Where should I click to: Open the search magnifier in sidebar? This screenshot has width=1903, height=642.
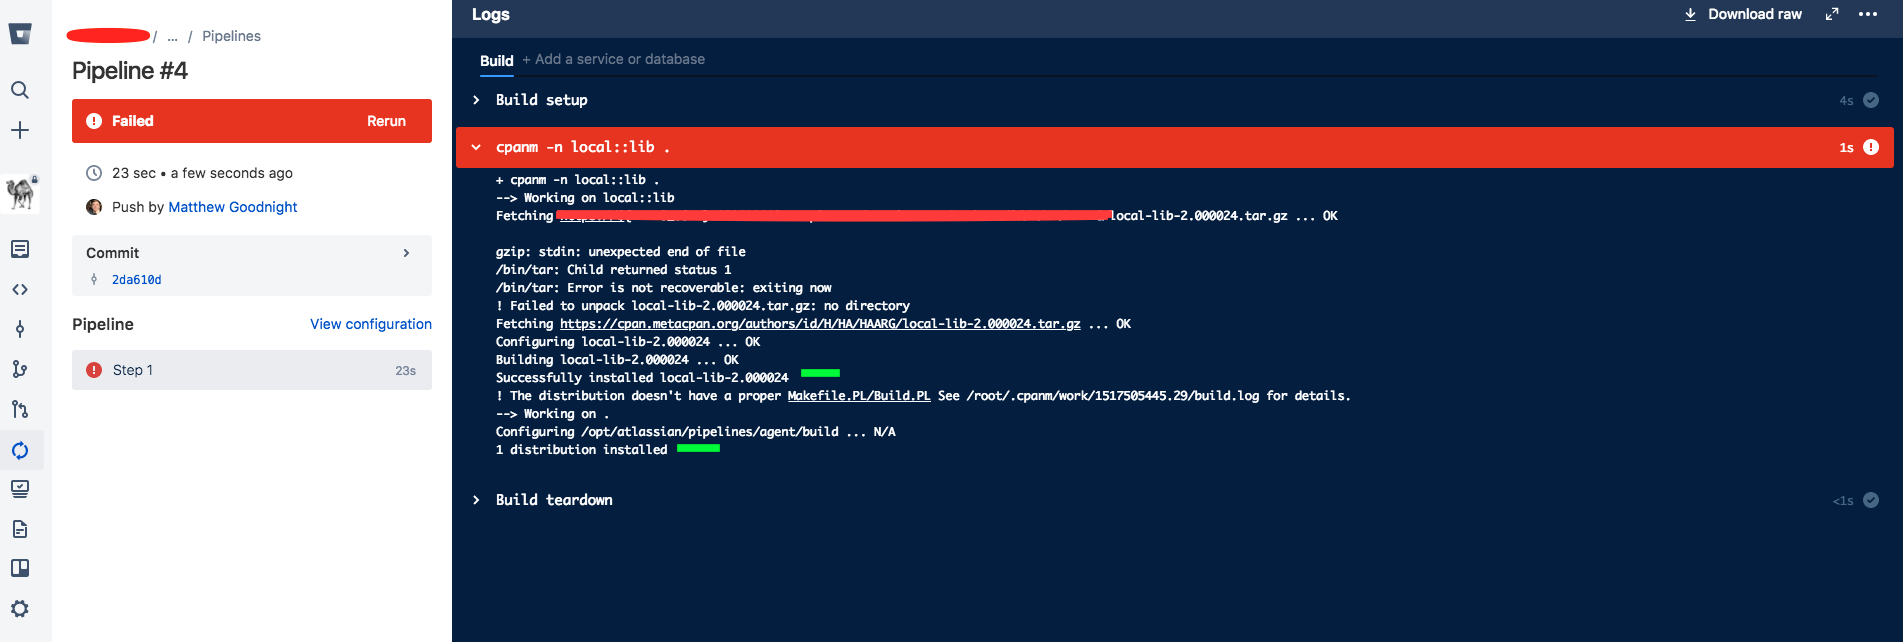[x=20, y=90]
